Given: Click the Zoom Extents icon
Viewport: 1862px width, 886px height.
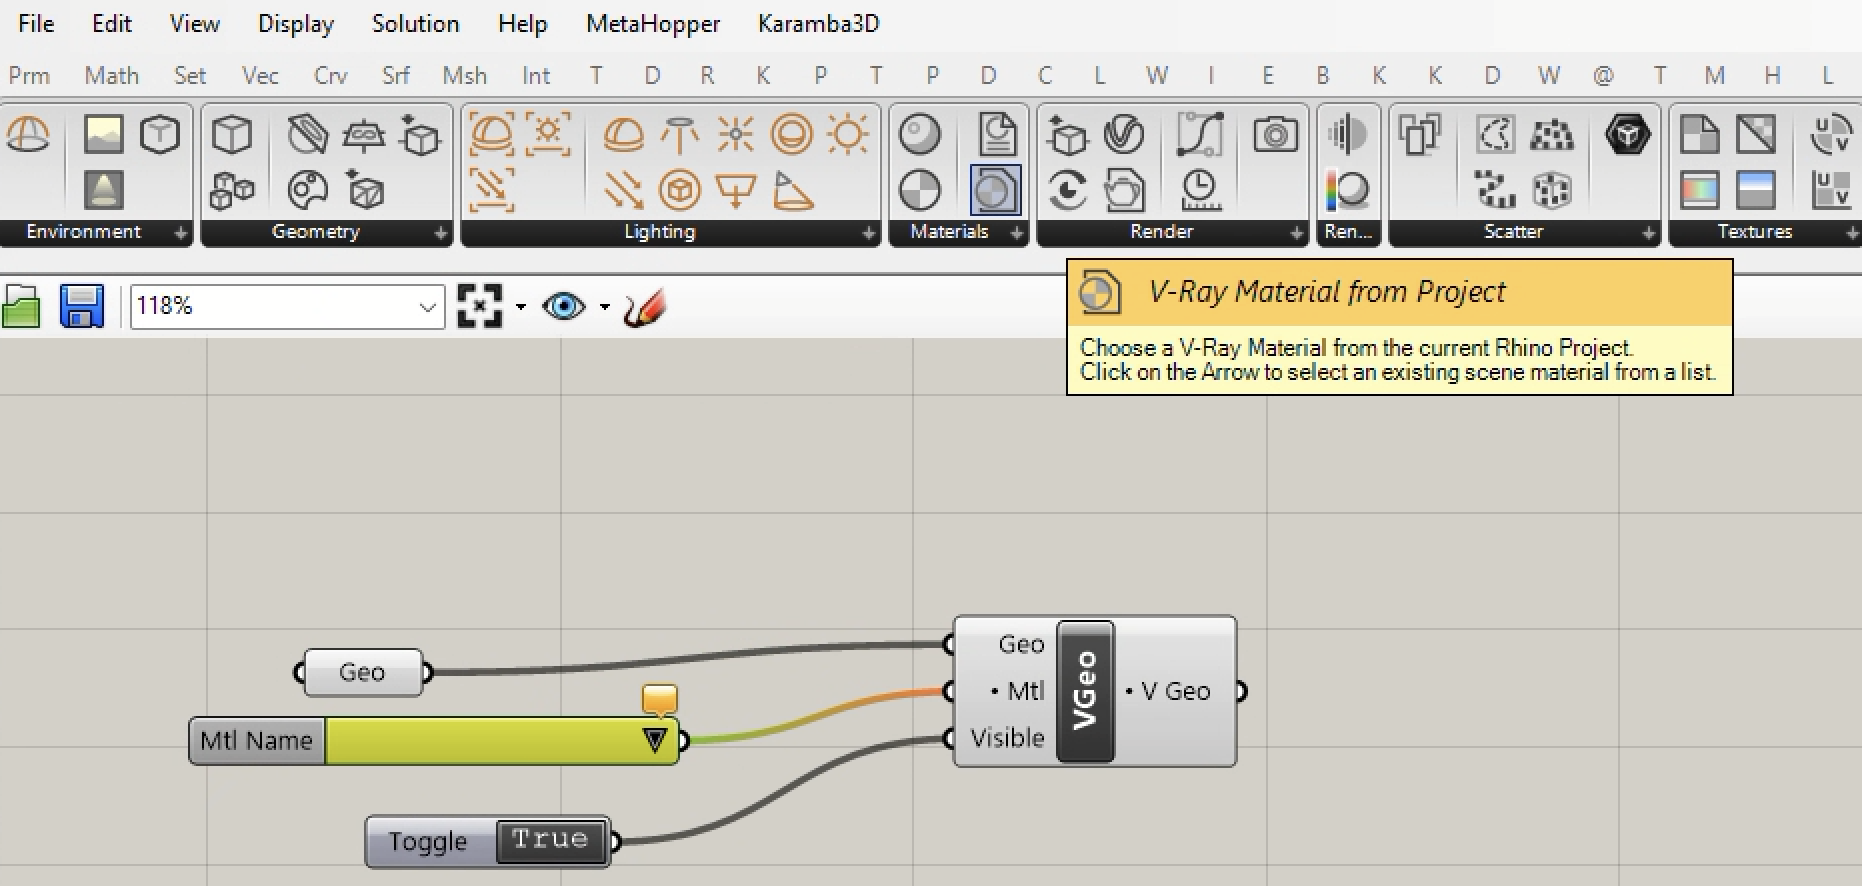Looking at the screenshot, I should click(479, 306).
